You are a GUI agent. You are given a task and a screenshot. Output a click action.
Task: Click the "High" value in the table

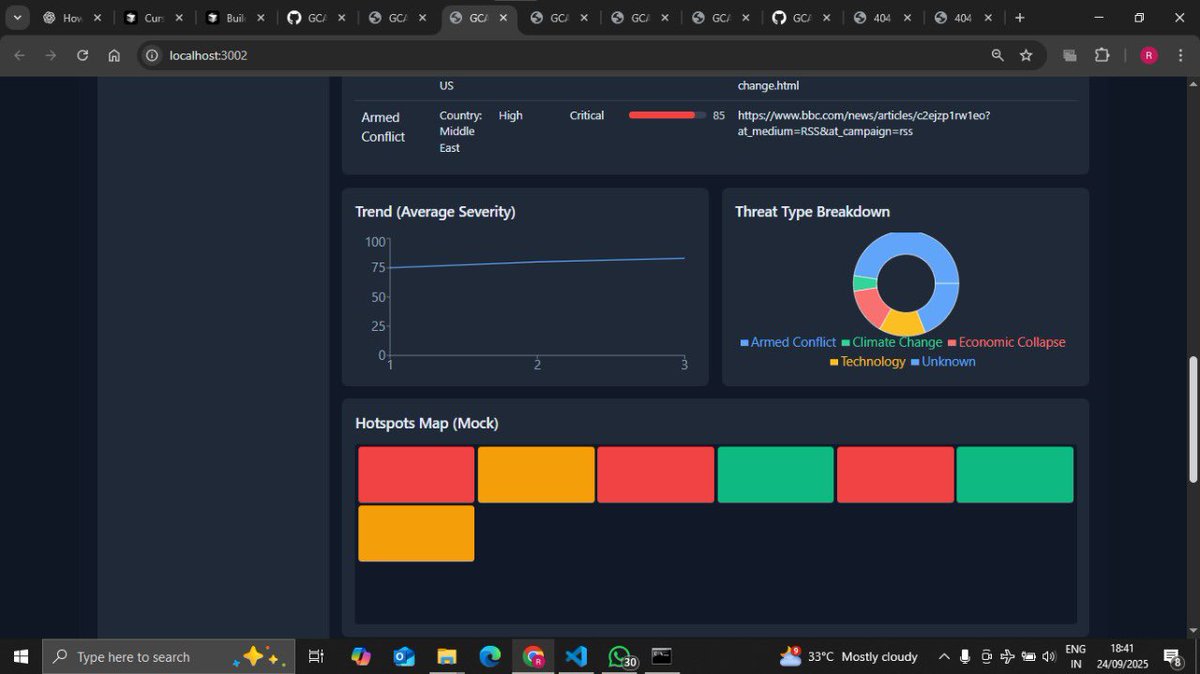tap(510, 115)
